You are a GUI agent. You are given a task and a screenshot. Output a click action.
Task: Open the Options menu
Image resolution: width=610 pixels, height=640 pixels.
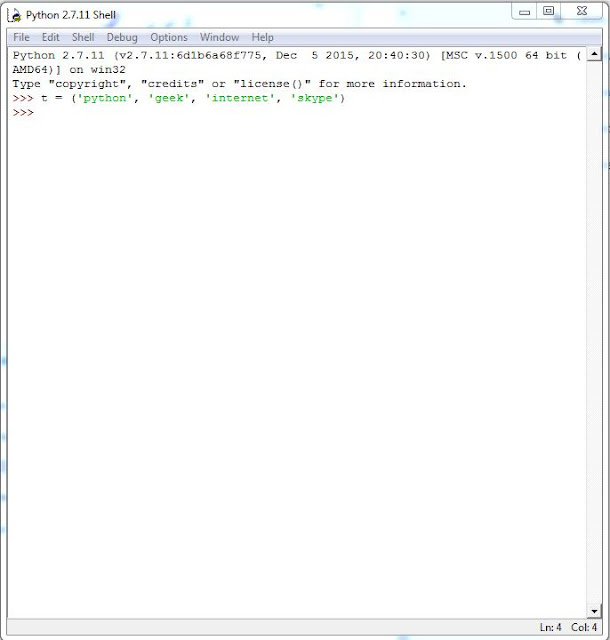coord(169,37)
